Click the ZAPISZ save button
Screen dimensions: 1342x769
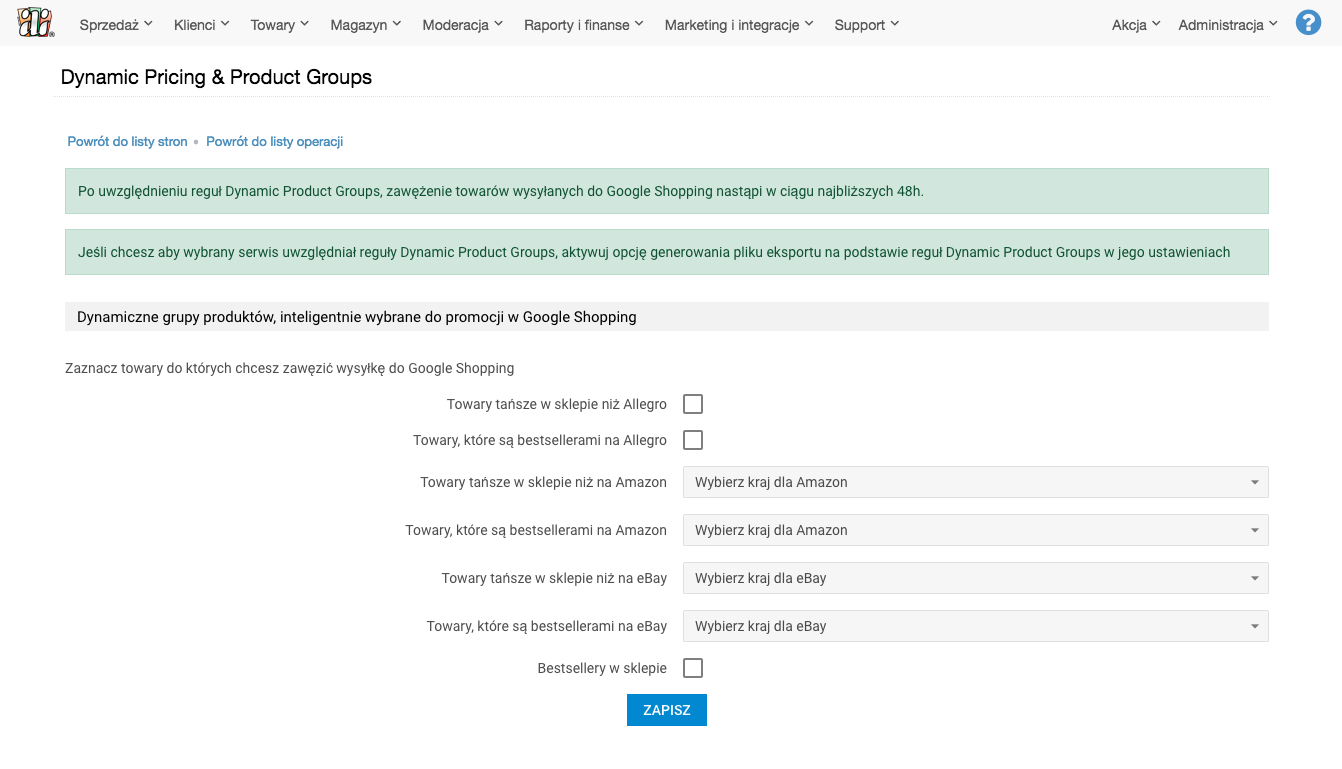tap(667, 710)
